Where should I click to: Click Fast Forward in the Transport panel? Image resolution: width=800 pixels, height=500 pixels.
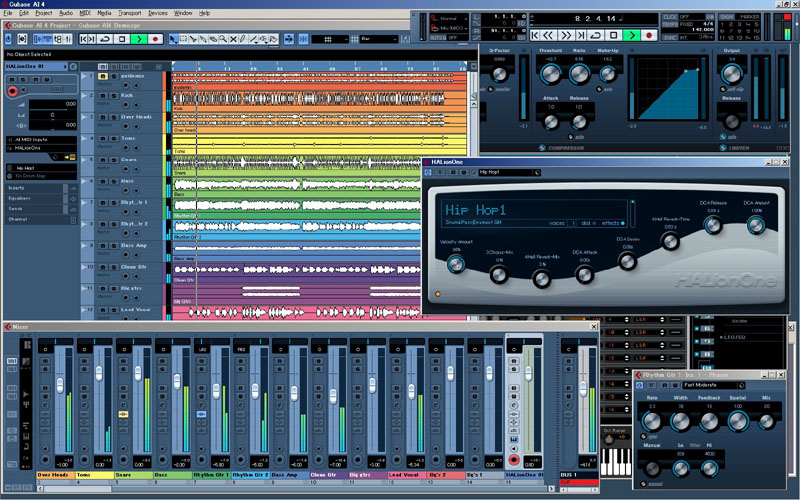pos(566,35)
